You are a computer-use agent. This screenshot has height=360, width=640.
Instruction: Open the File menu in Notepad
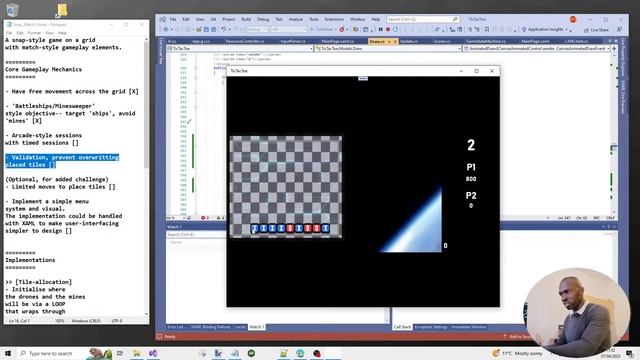pos(9,33)
